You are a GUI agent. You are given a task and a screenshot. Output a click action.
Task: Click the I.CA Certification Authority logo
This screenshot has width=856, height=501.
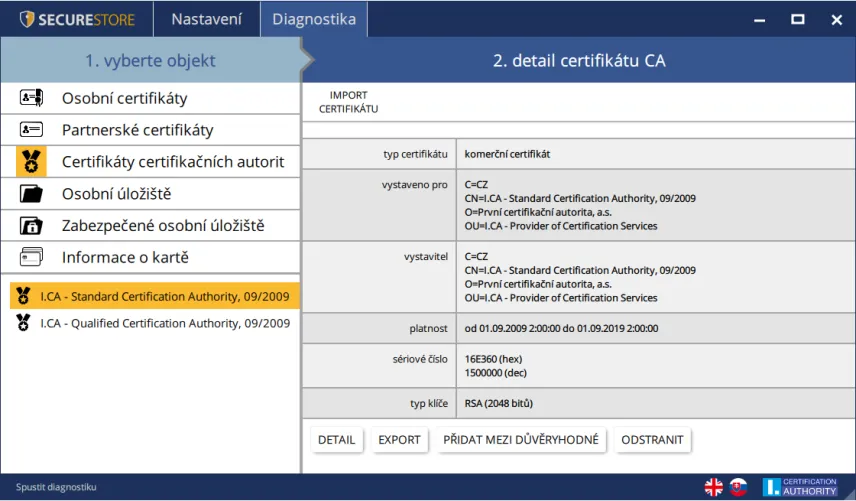[800, 487]
